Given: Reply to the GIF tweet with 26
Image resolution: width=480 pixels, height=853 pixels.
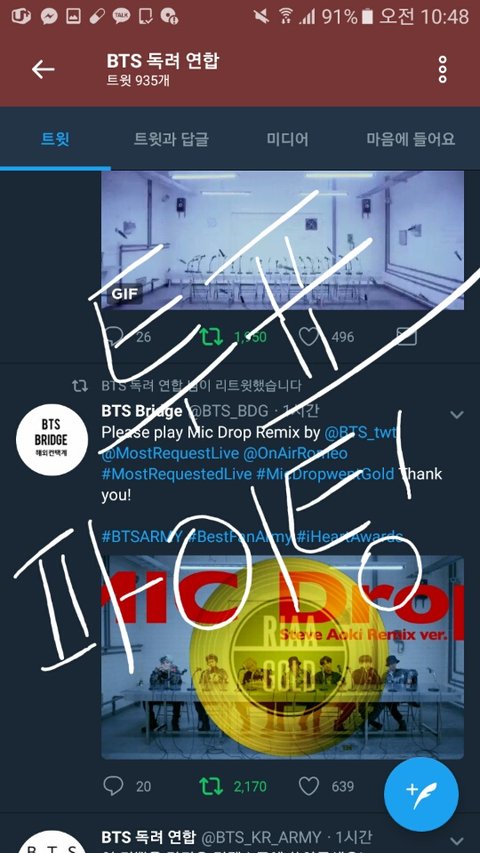Looking at the screenshot, I should point(113,337).
